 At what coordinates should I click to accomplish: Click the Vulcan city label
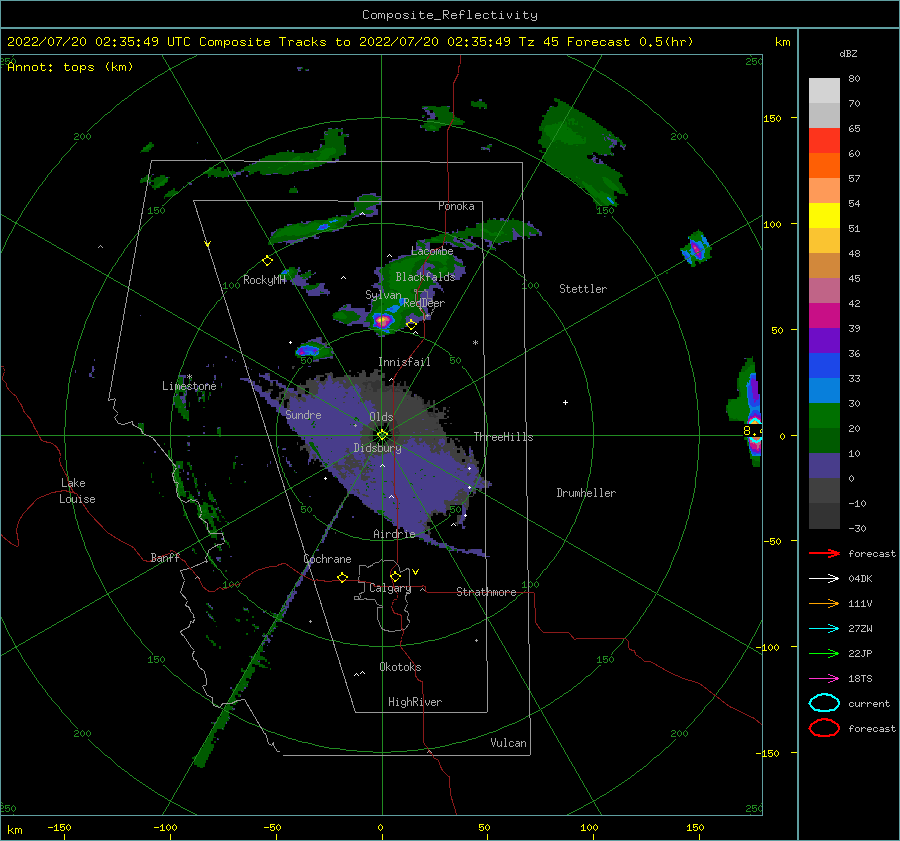click(508, 743)
